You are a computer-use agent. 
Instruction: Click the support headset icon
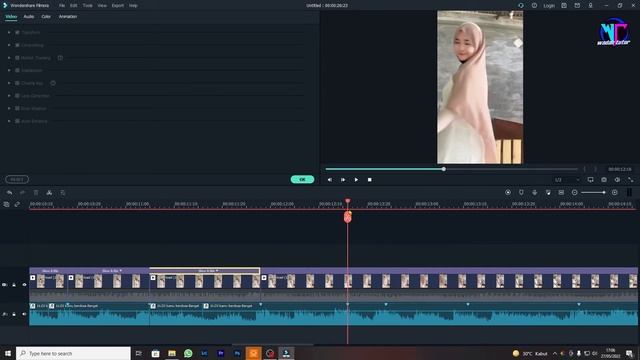point(521,6)
